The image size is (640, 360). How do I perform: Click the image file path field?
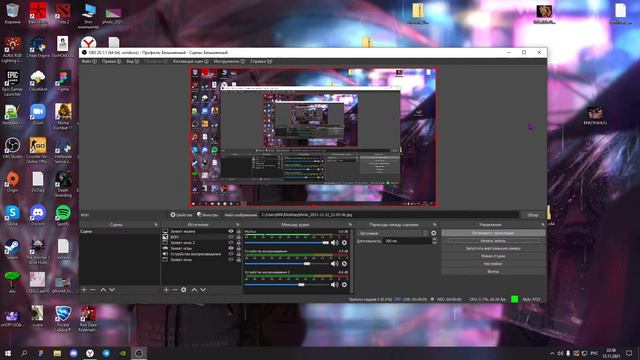pos(389,215)
